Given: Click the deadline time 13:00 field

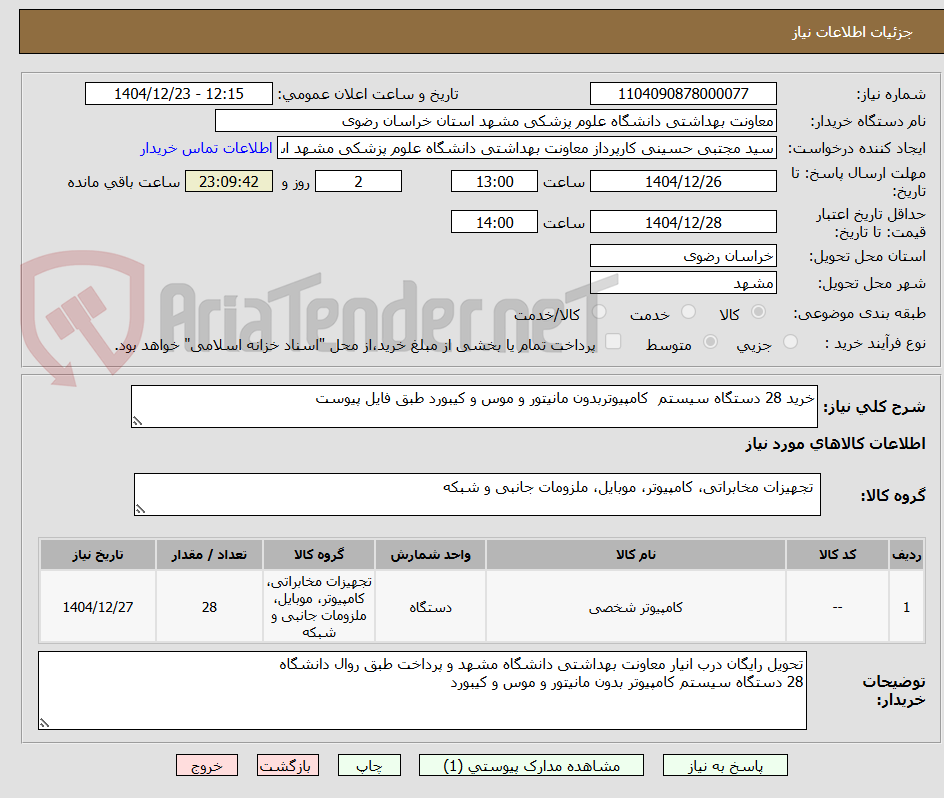Looking at the screenshot, I should click(x=494, y=181).
